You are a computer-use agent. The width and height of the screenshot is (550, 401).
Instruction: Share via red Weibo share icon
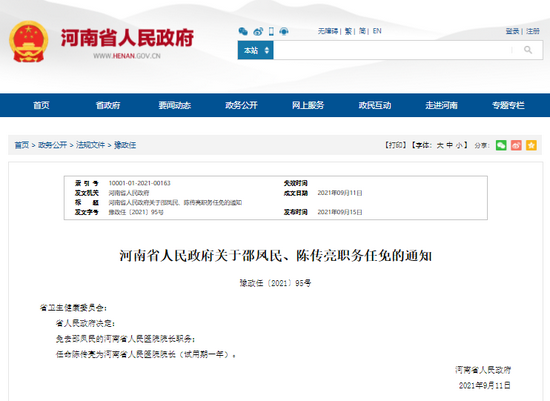[x=516, y=145]
